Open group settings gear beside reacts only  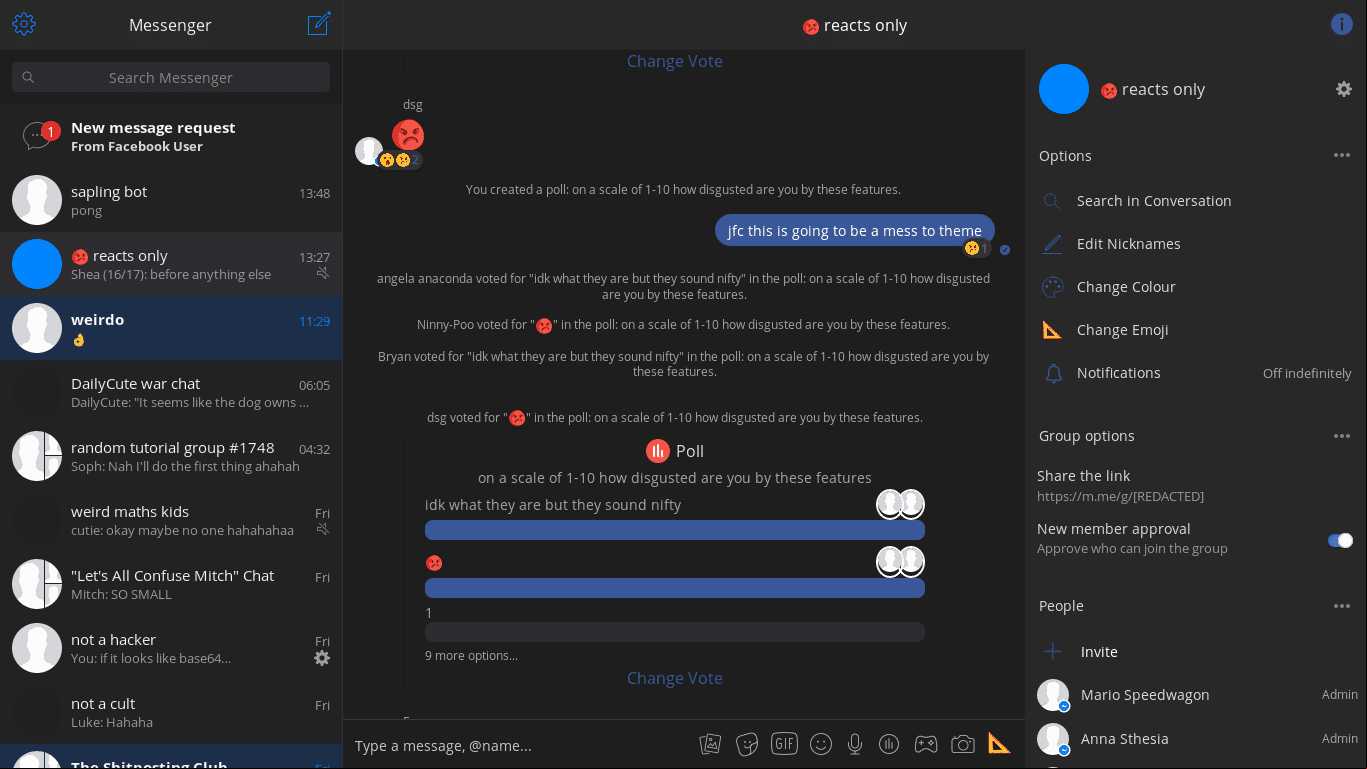tap(1344, 89)
